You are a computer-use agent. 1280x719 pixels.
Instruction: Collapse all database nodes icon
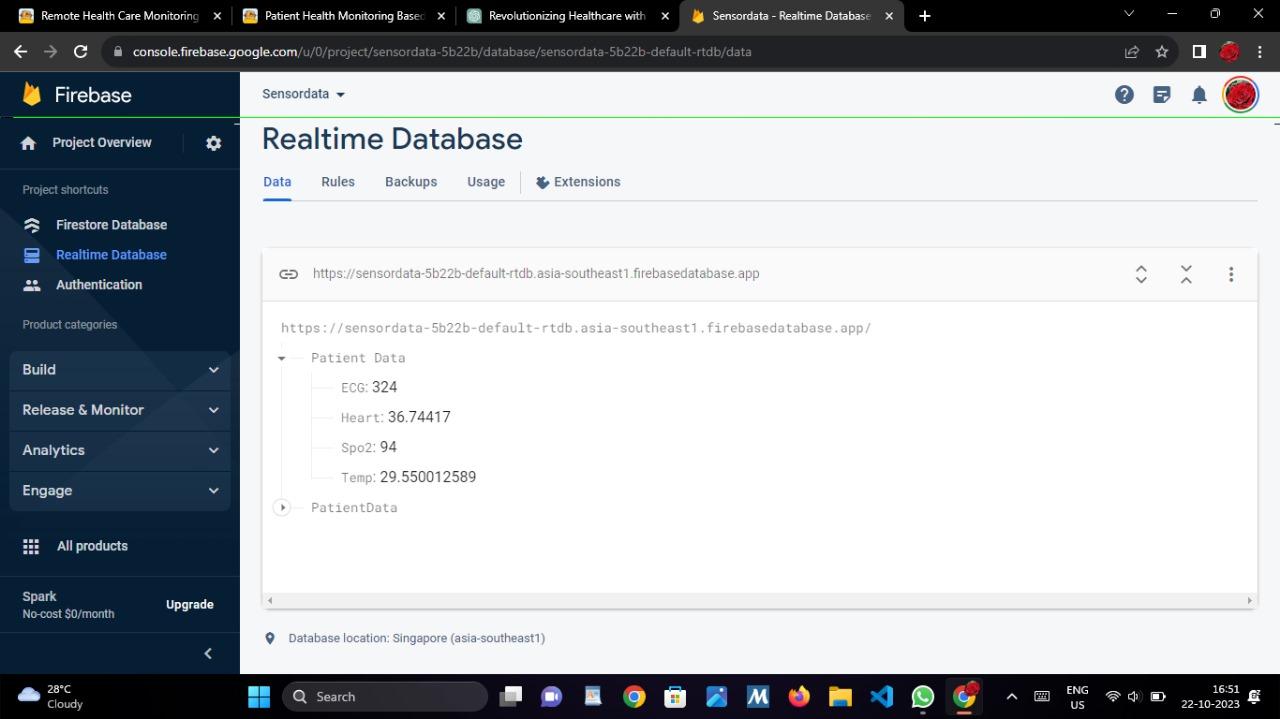coord(1186,274)
